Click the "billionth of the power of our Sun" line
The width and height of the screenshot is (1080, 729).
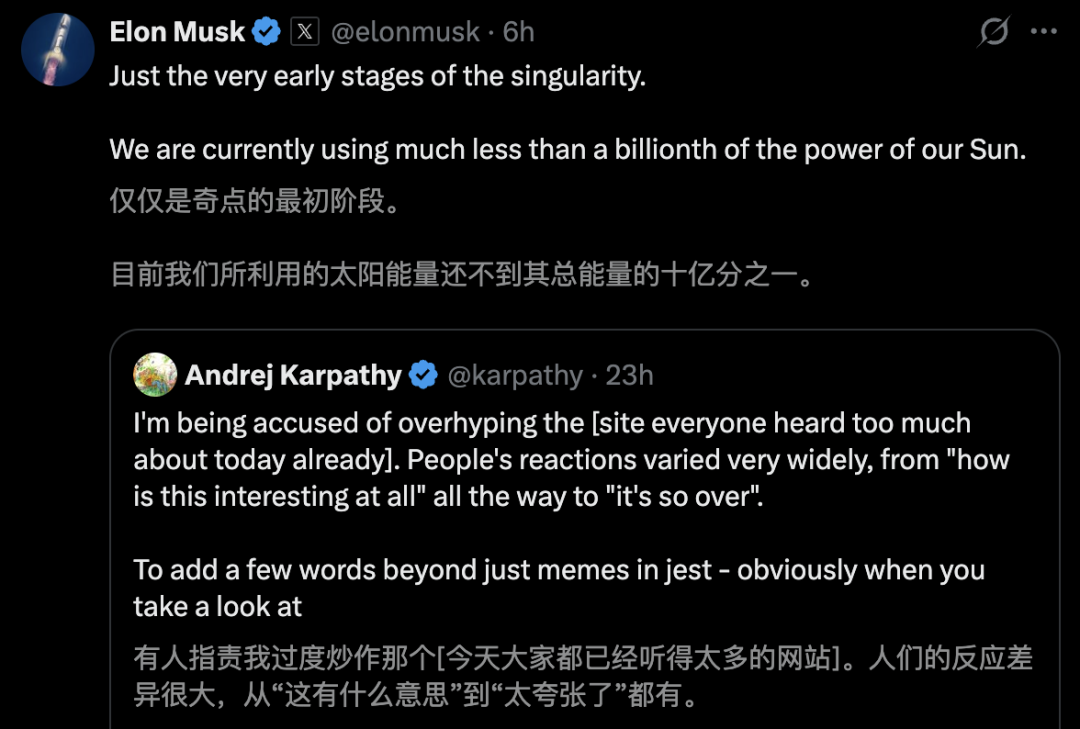tap(568, 150)
